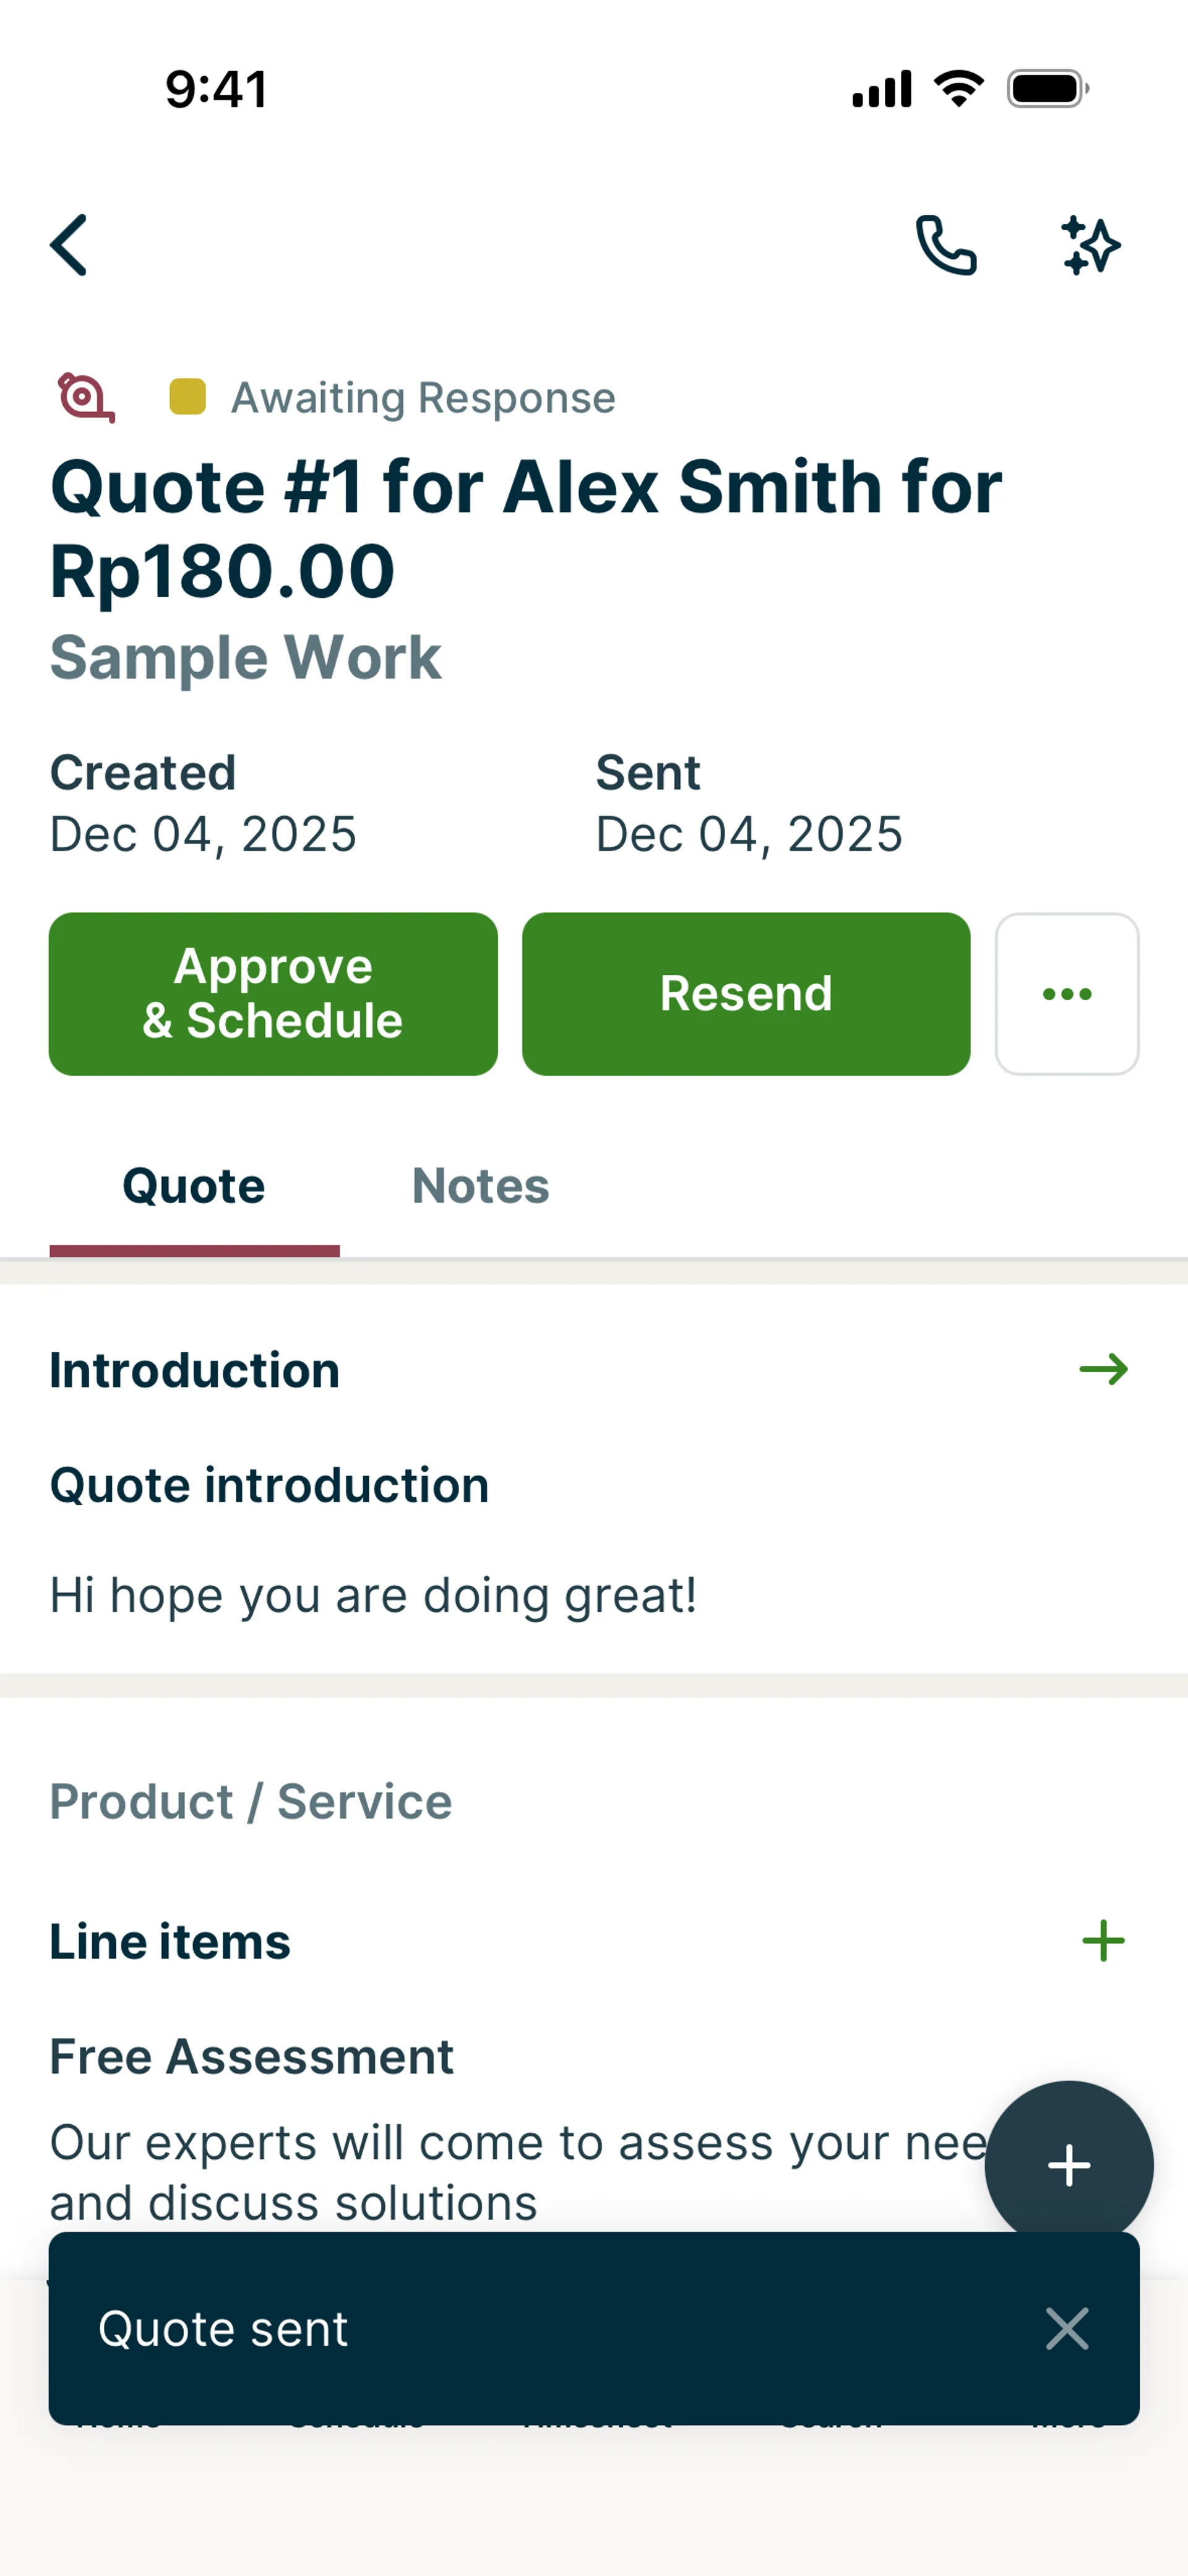Tap the Sent date Dec 04, 2025
This screenshot has width=1188, height=2576.
coord(749,834)
